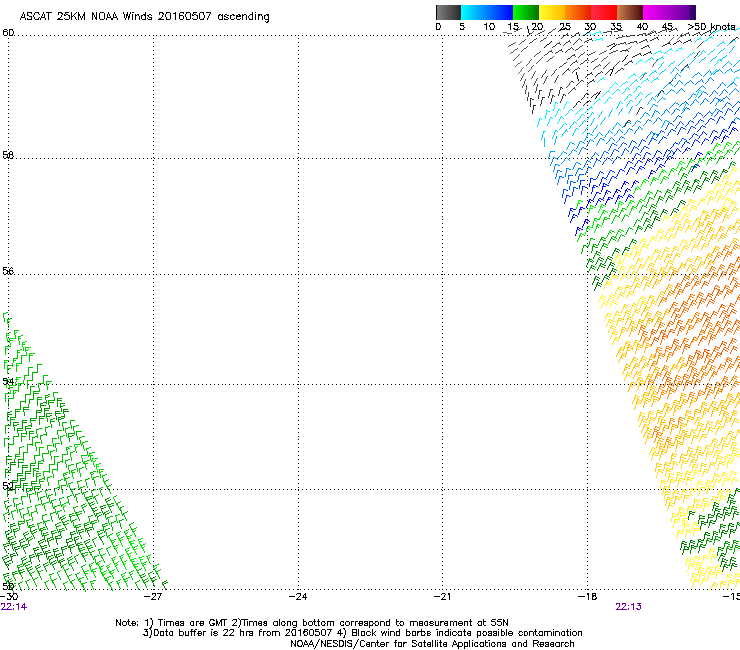Click the legend label '10'
Screen dimensions: 740x650
[489, 27]
